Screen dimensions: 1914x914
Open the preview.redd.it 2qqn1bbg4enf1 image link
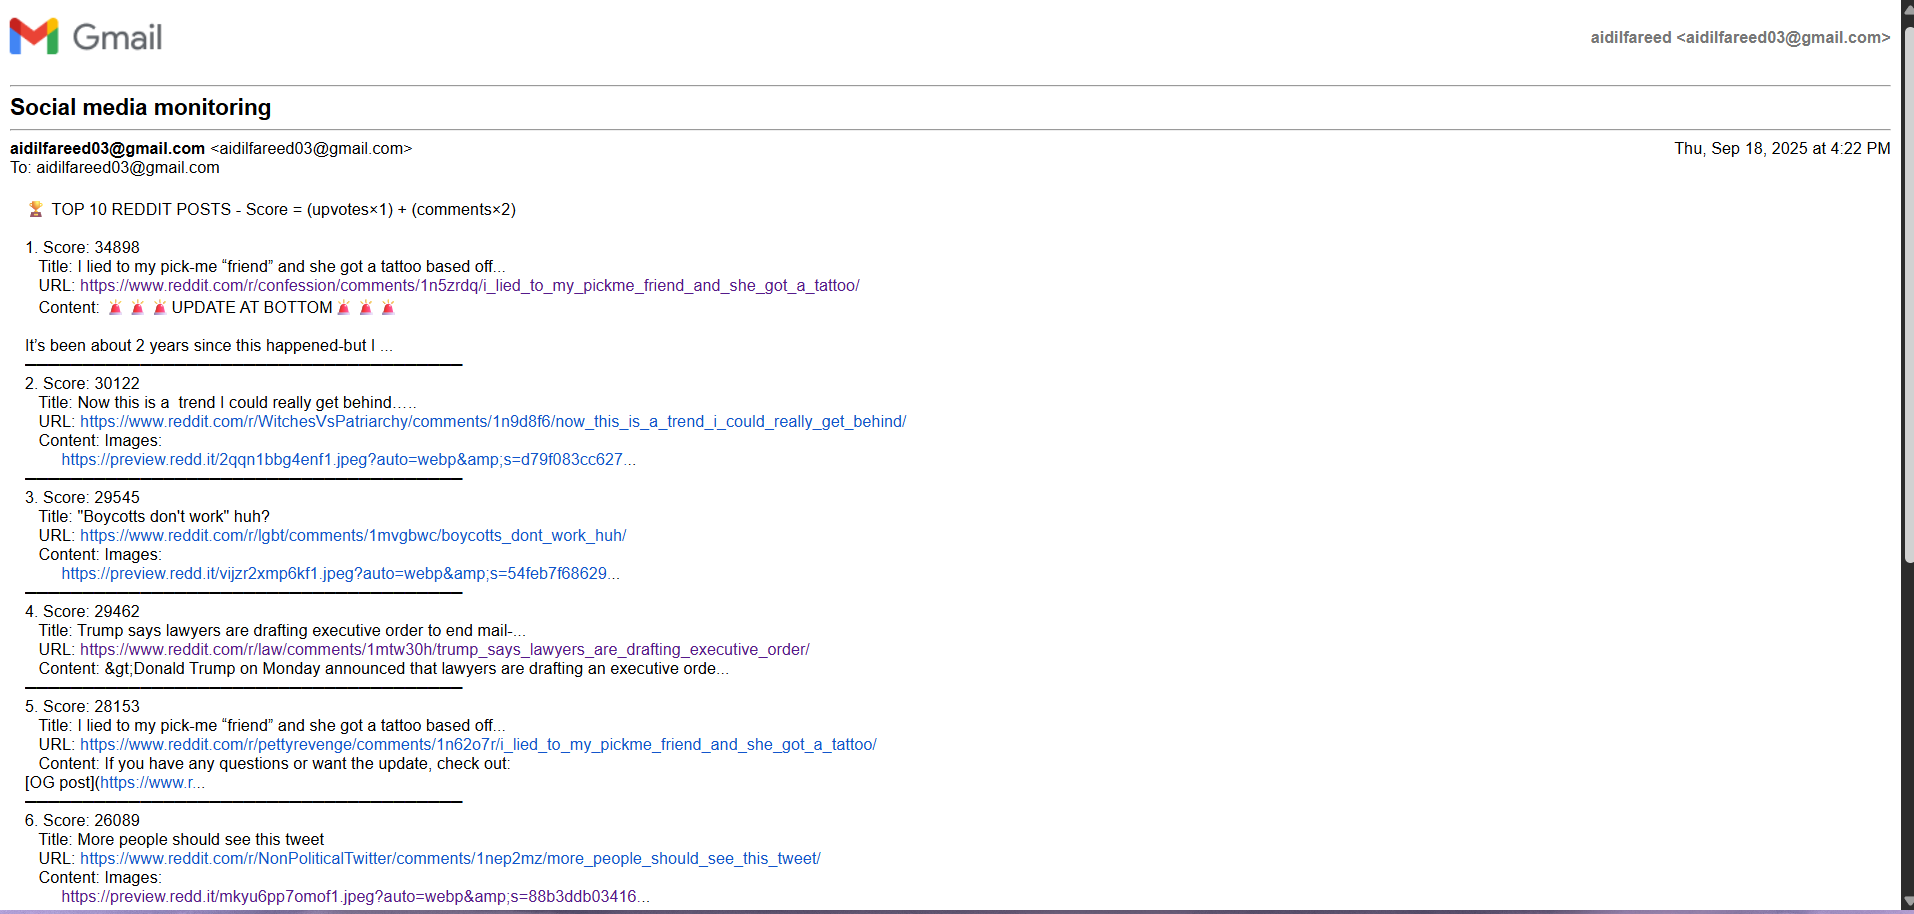pos(348,460)
